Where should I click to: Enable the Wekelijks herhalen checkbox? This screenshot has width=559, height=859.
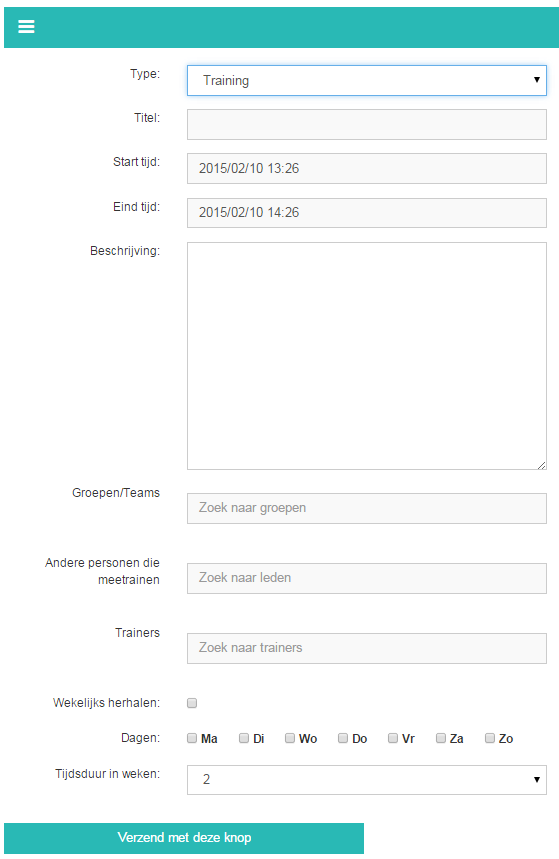click(192, 703)
